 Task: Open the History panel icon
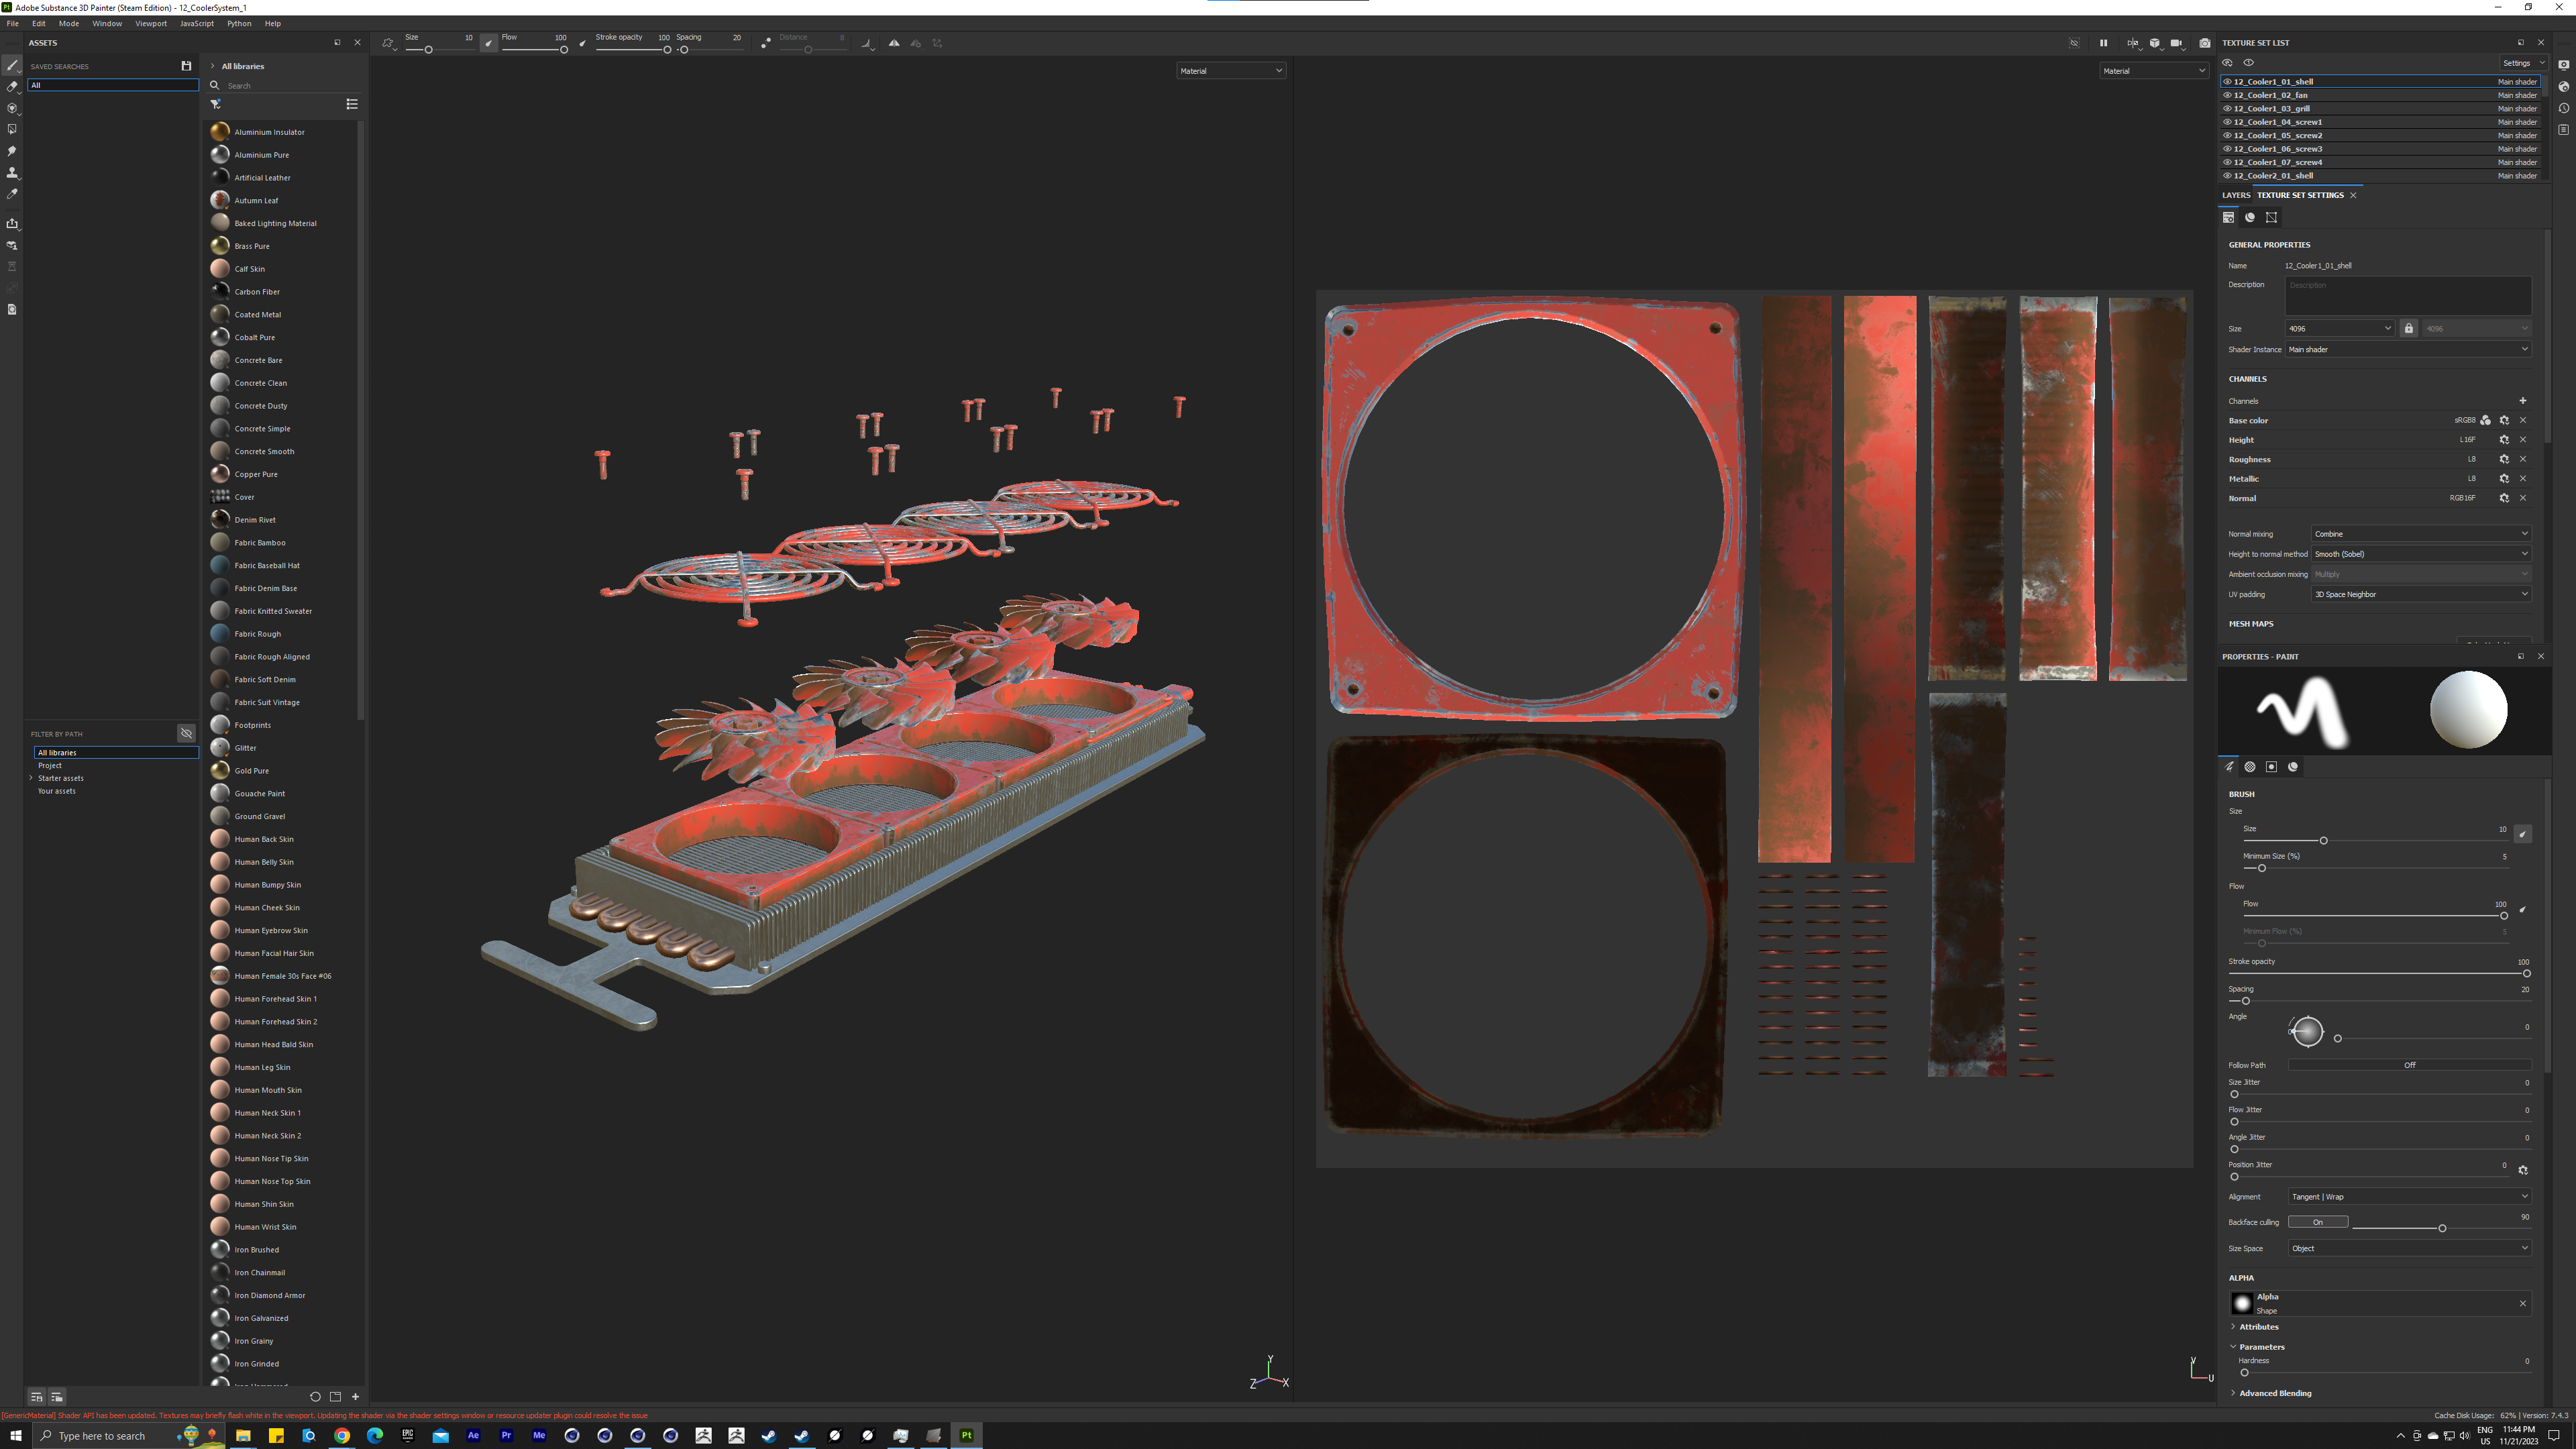[x=2563, y=108]
